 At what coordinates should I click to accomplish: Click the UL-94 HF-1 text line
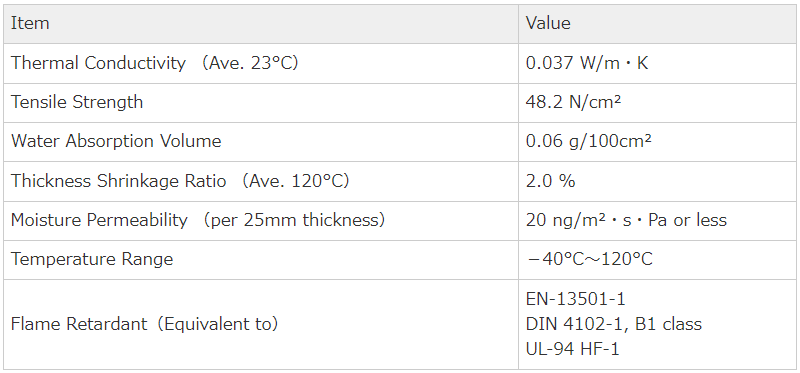point(572,350)
